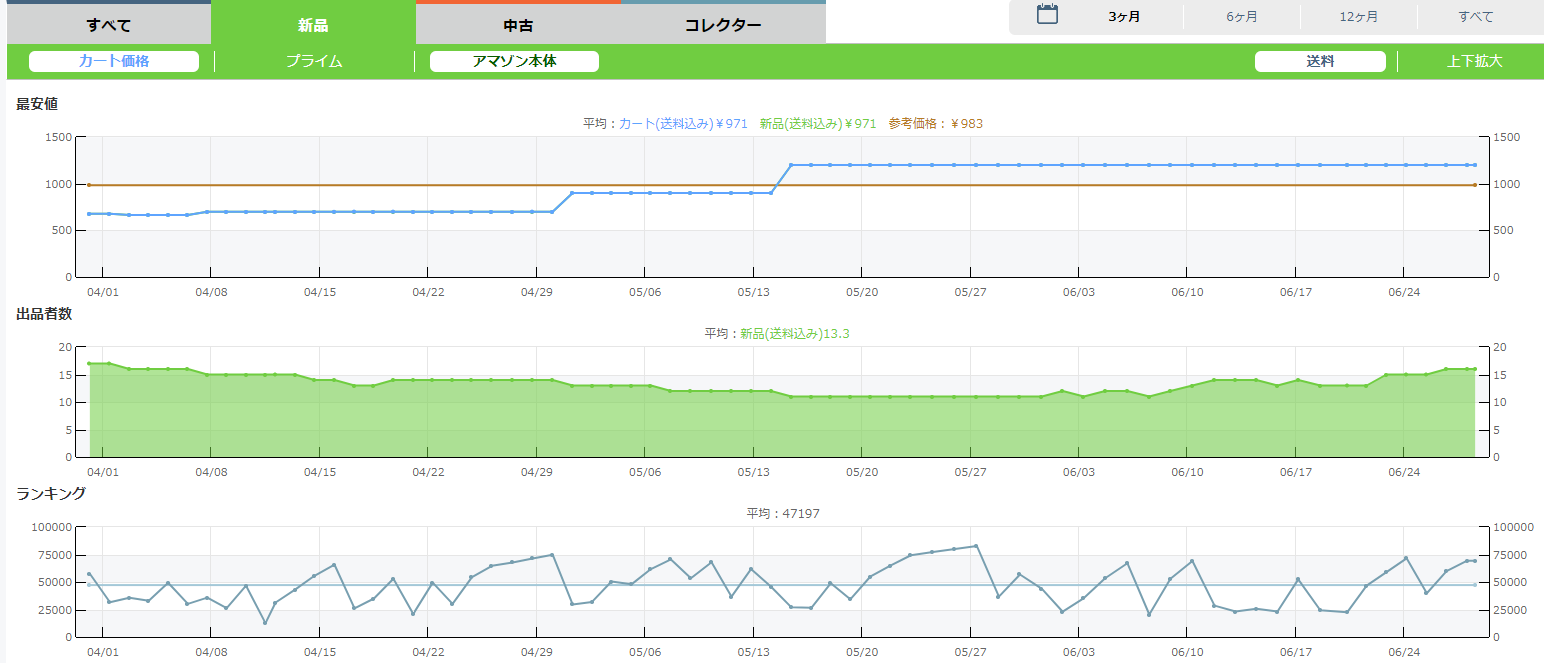Click the ranking peak point near 05/27
Image resolution: width=1544 pixels, height=663 pixels.
pyautogui.click(x=975, y=546)
